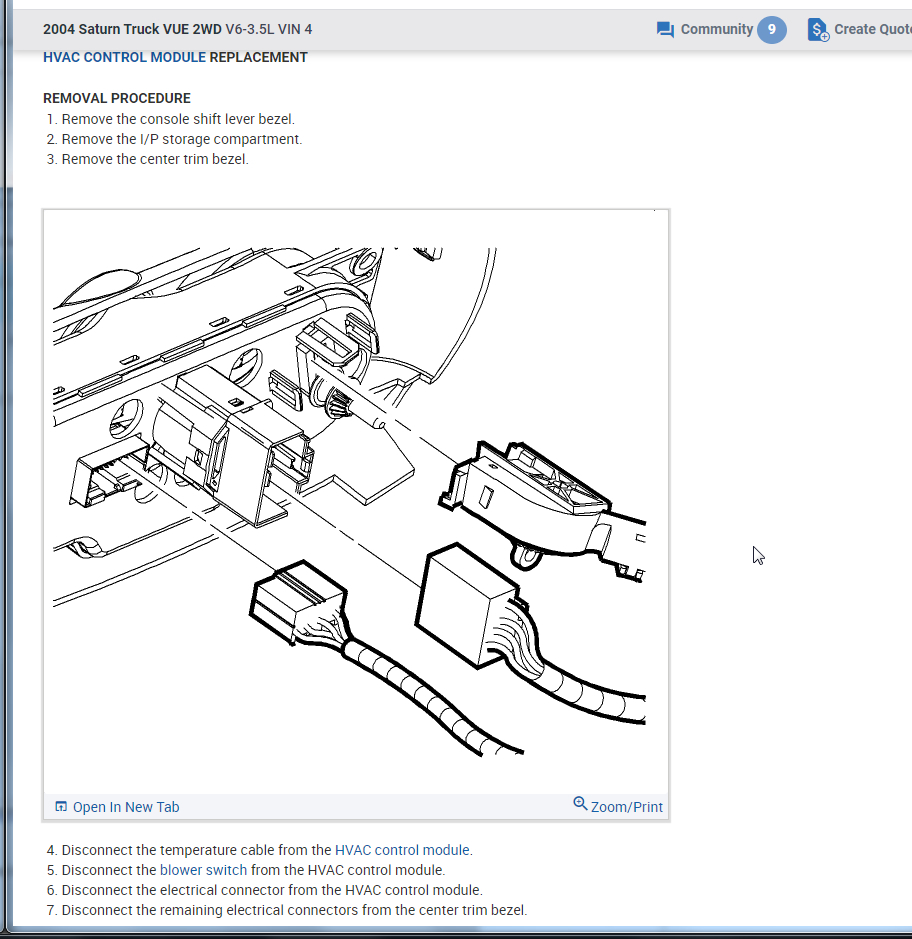Follow the blower switch link in step 5
912x939 pixels.
click(x=204, y=870)
